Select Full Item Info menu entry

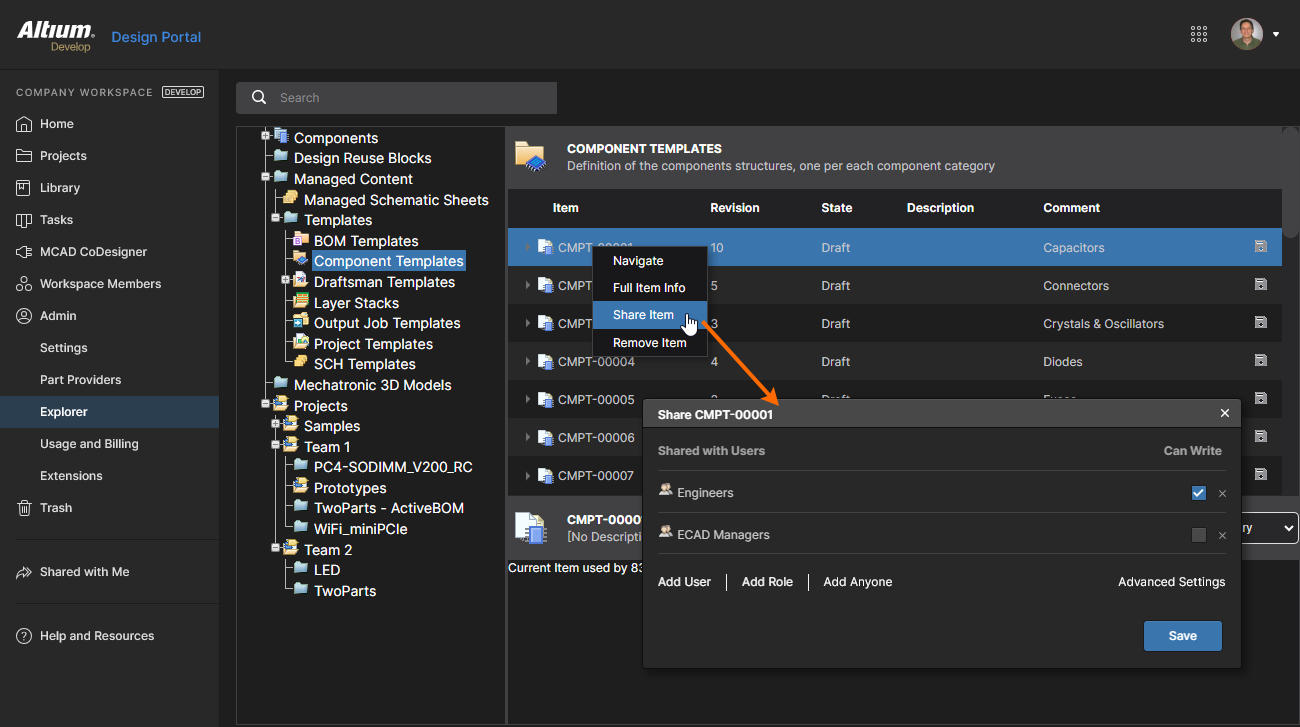coord(649,288)
